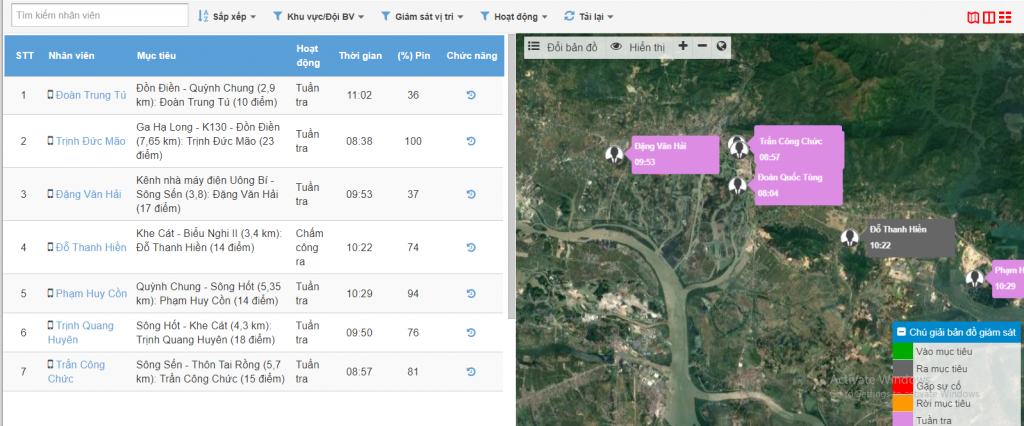Click the green Vào mục tiêu legend swatch
Screen dimensions: 1024x426
click(x=902, y=351)
